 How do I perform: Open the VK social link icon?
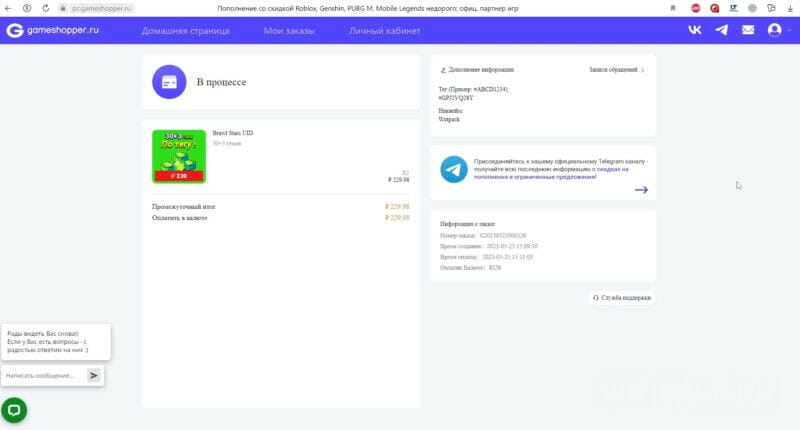pyautogui.click(x=695, y=30)
